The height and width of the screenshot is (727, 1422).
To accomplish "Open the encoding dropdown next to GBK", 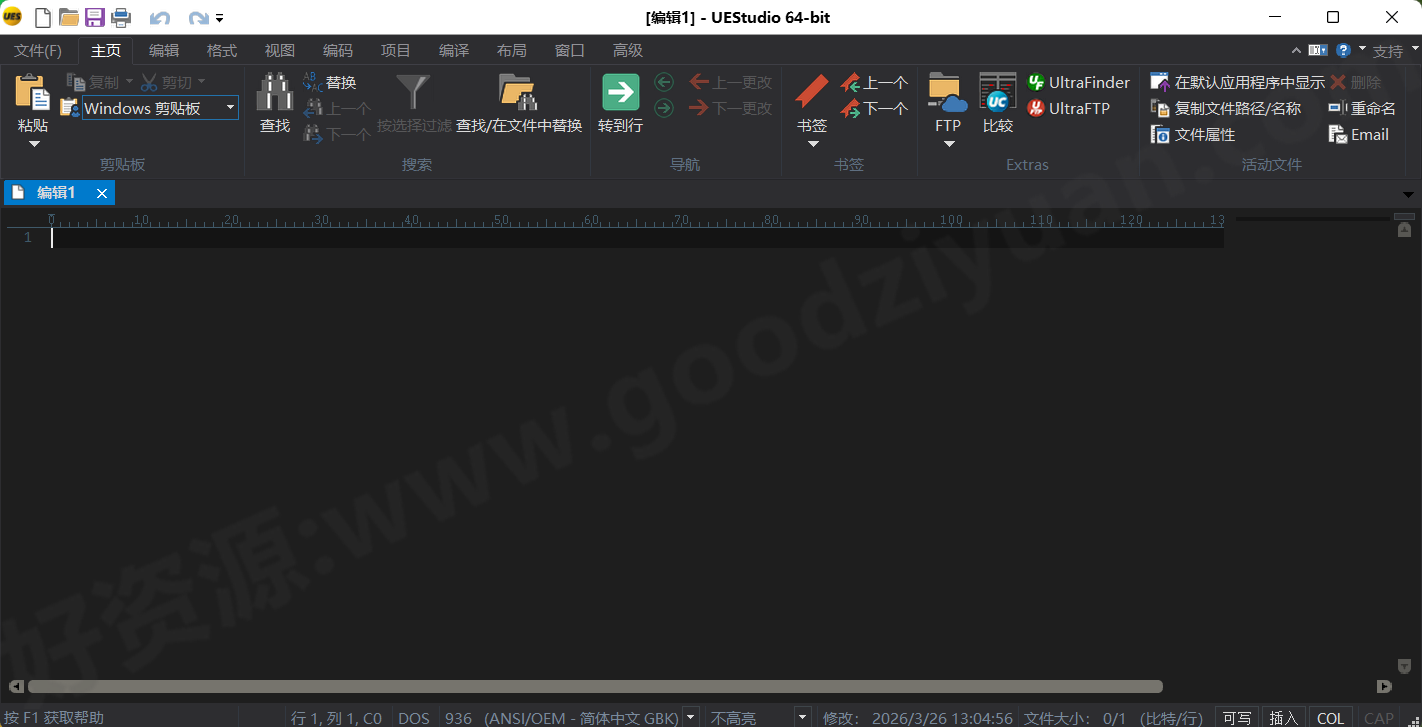I will [690, 717].
